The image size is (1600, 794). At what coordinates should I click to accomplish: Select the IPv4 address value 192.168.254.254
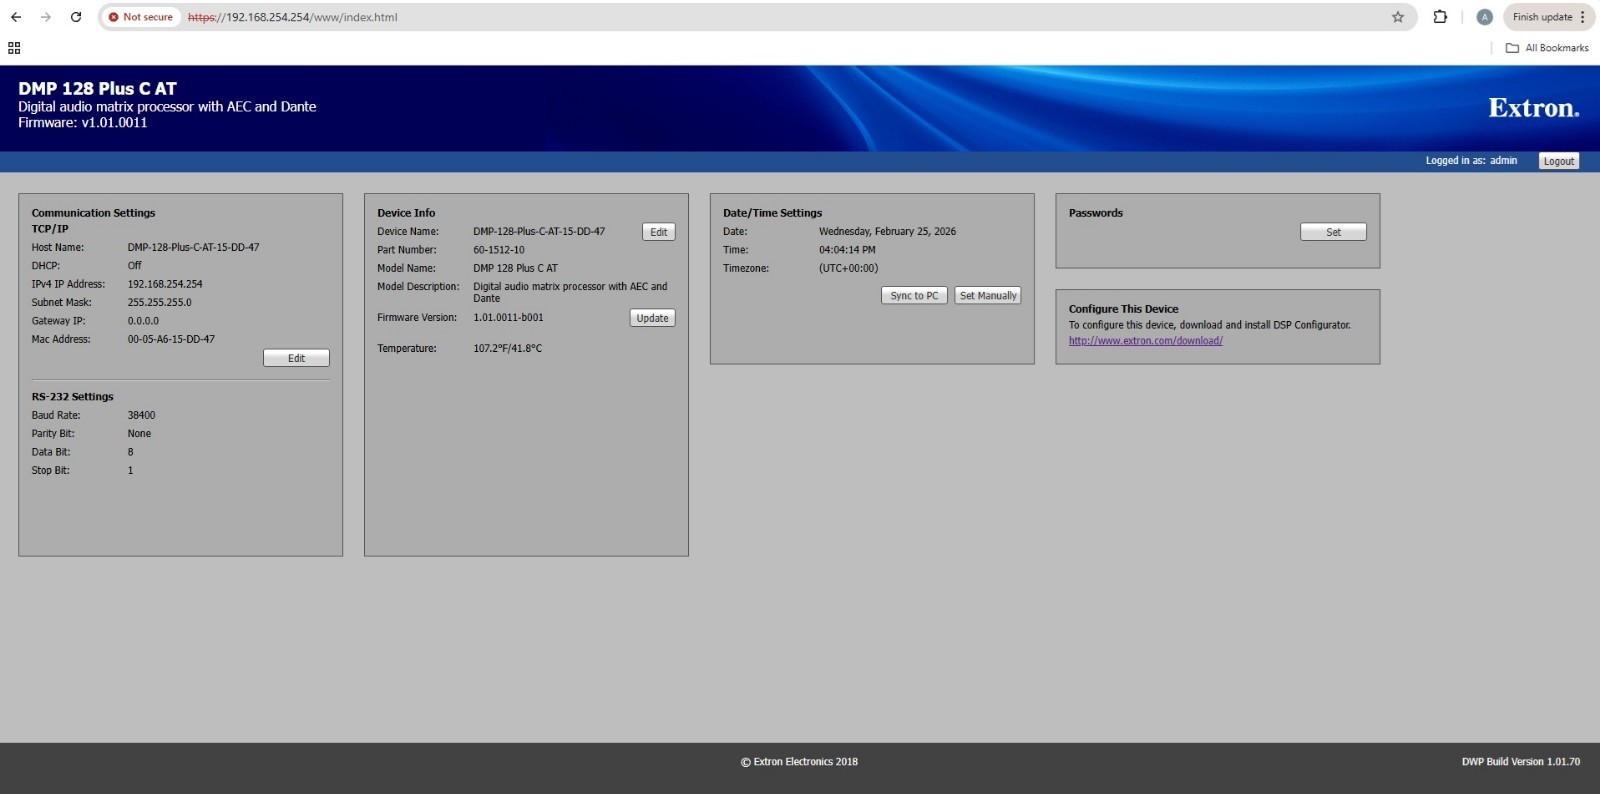click(165, 284)
